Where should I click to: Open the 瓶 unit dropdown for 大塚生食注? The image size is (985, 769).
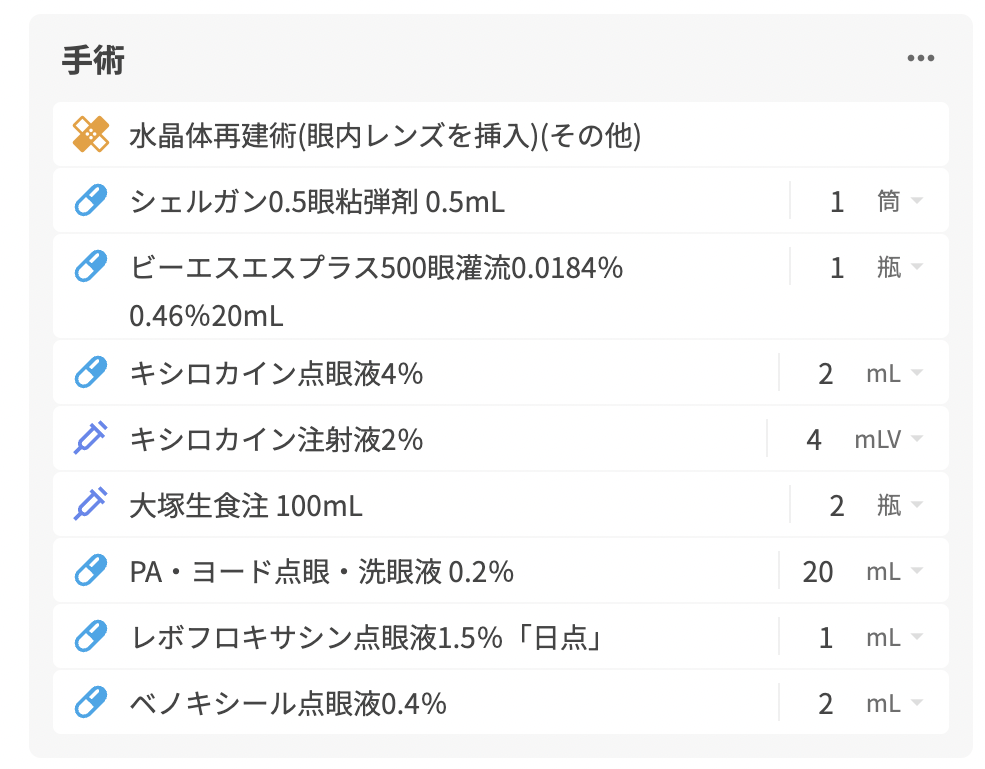(899, 506)
